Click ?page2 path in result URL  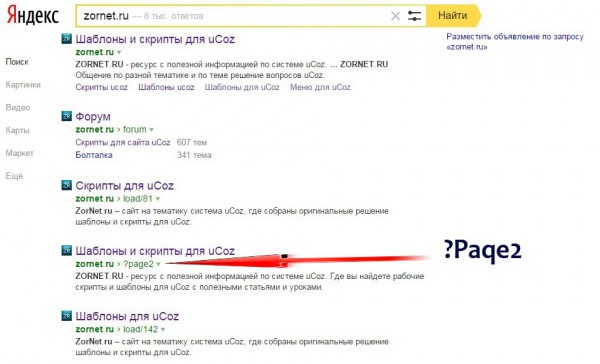tap(138, 264)
